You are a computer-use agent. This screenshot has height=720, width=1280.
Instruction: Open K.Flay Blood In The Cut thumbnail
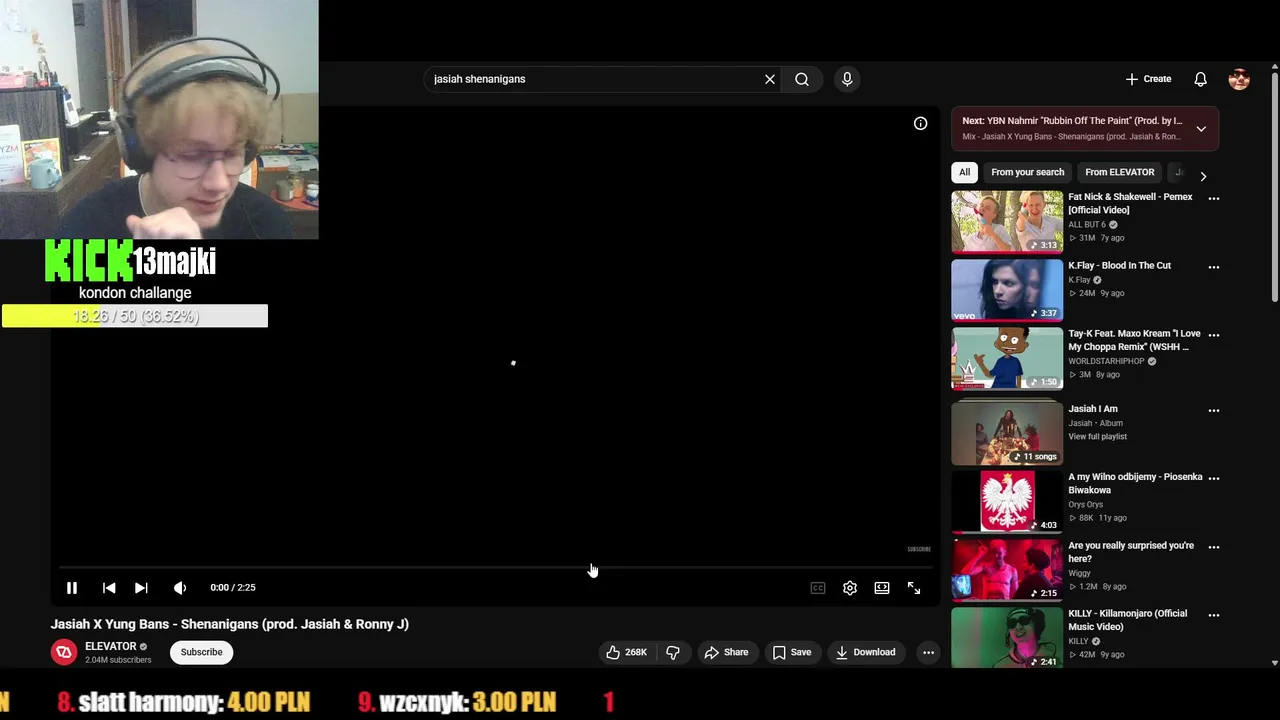(x=1007, y=290)
